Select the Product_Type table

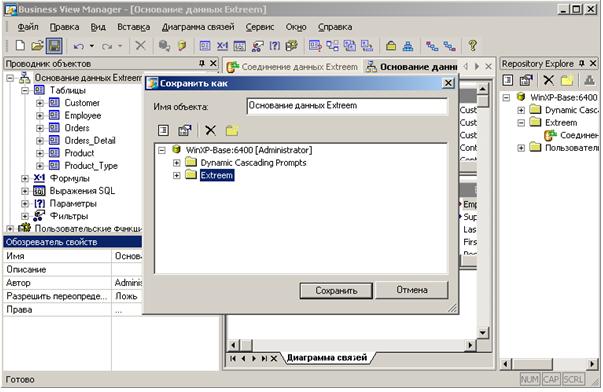(x=91, y=166)
